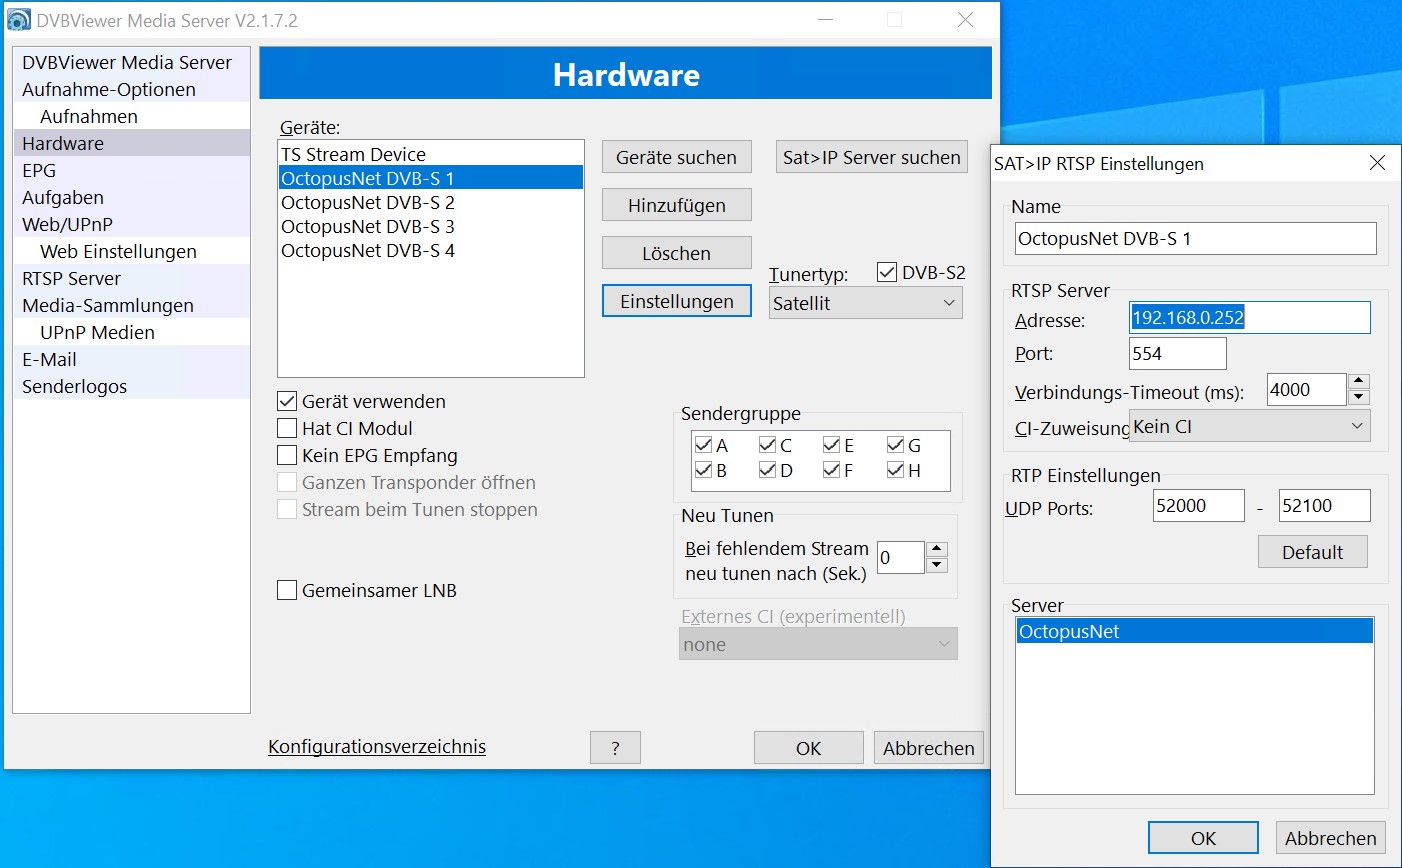
Task: Enable Kein EPG Empfang checkbox
Action: pyautogui.click(x=287, y=455)
